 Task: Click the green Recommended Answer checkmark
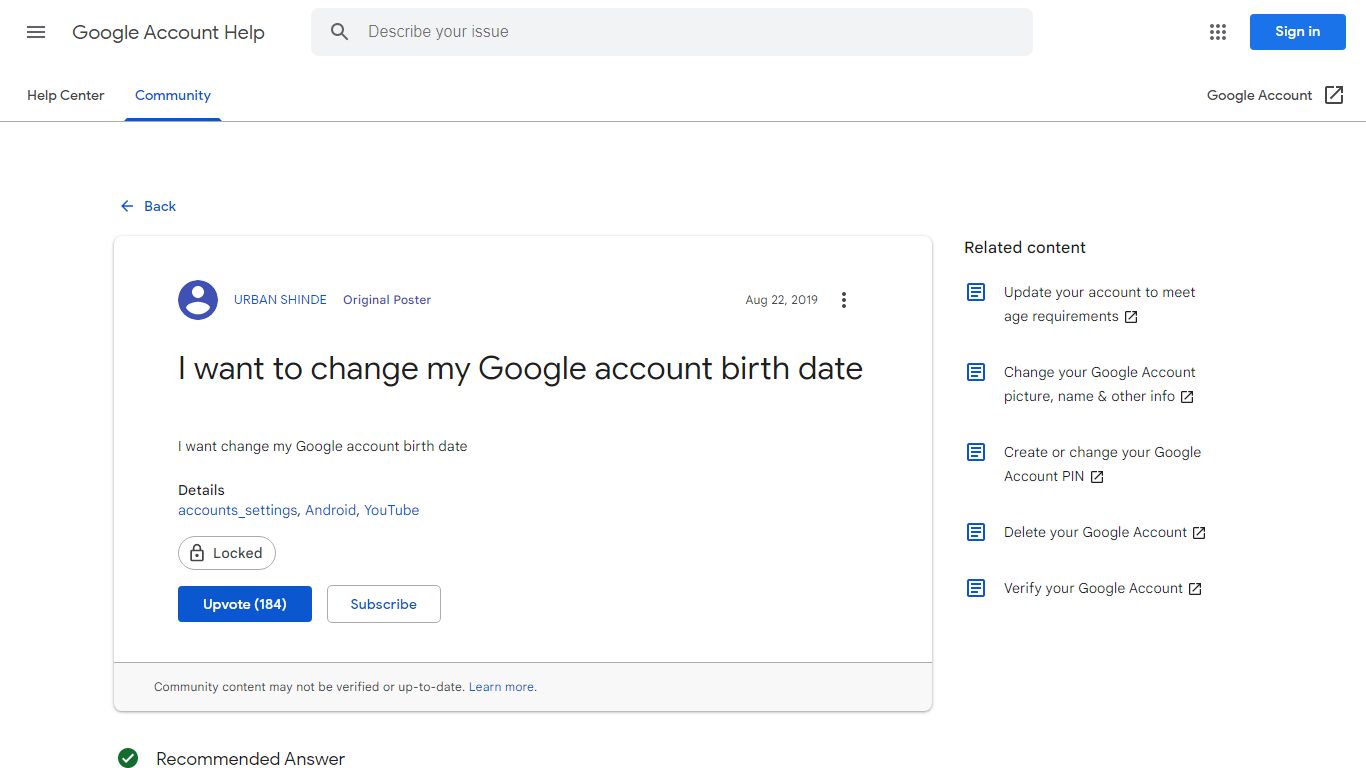pos(128,758)
